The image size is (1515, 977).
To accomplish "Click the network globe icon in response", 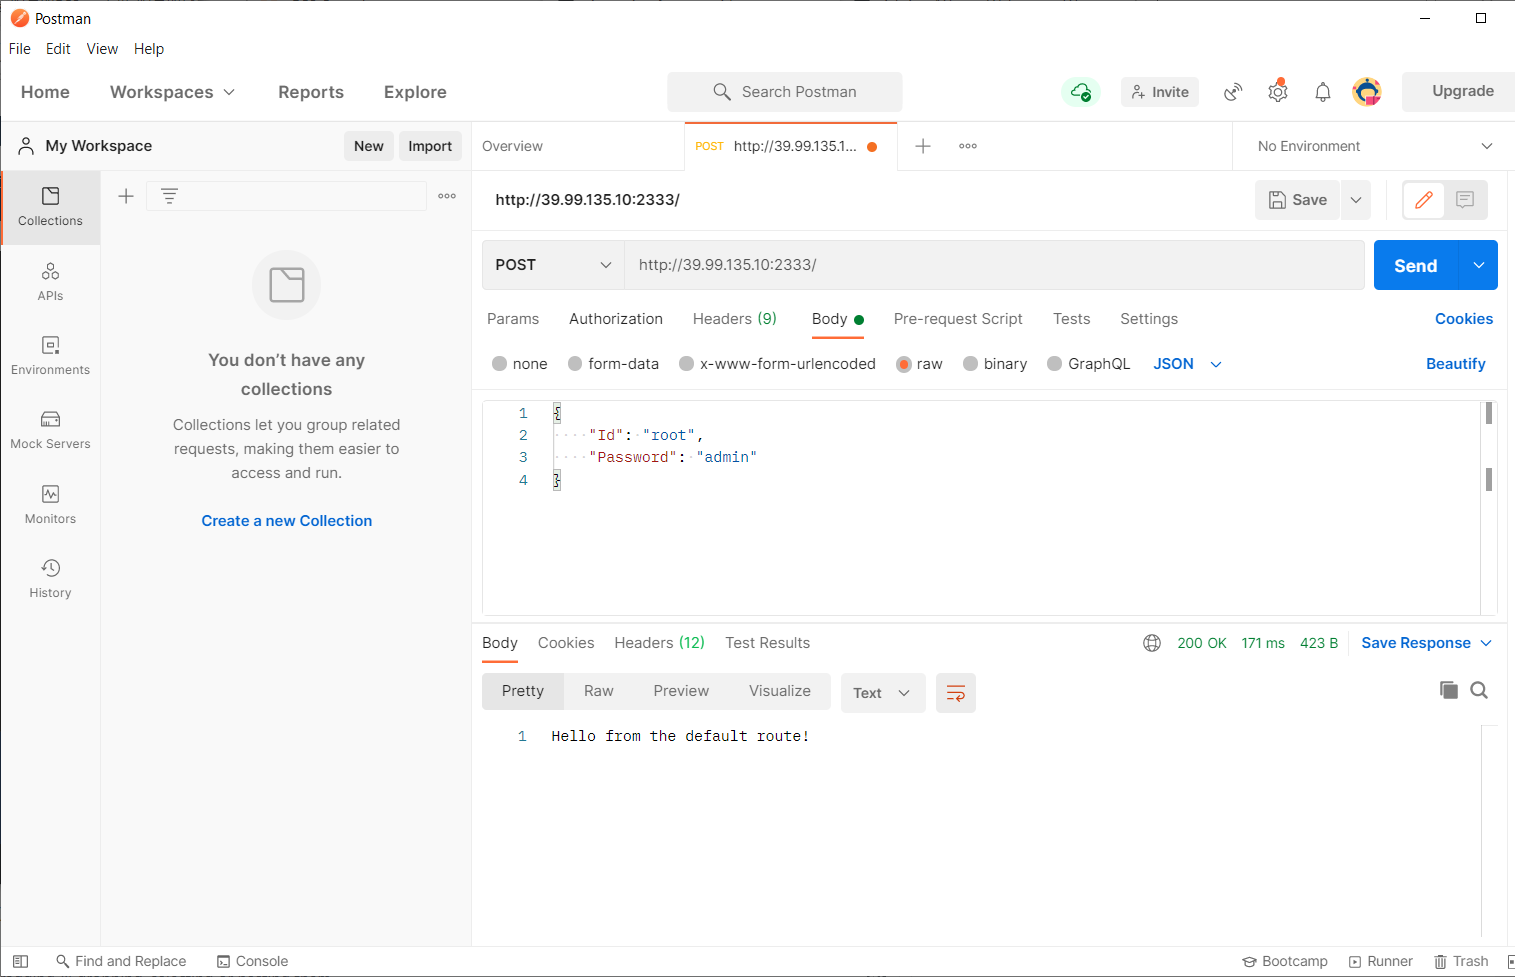I will coord(1152,643).
